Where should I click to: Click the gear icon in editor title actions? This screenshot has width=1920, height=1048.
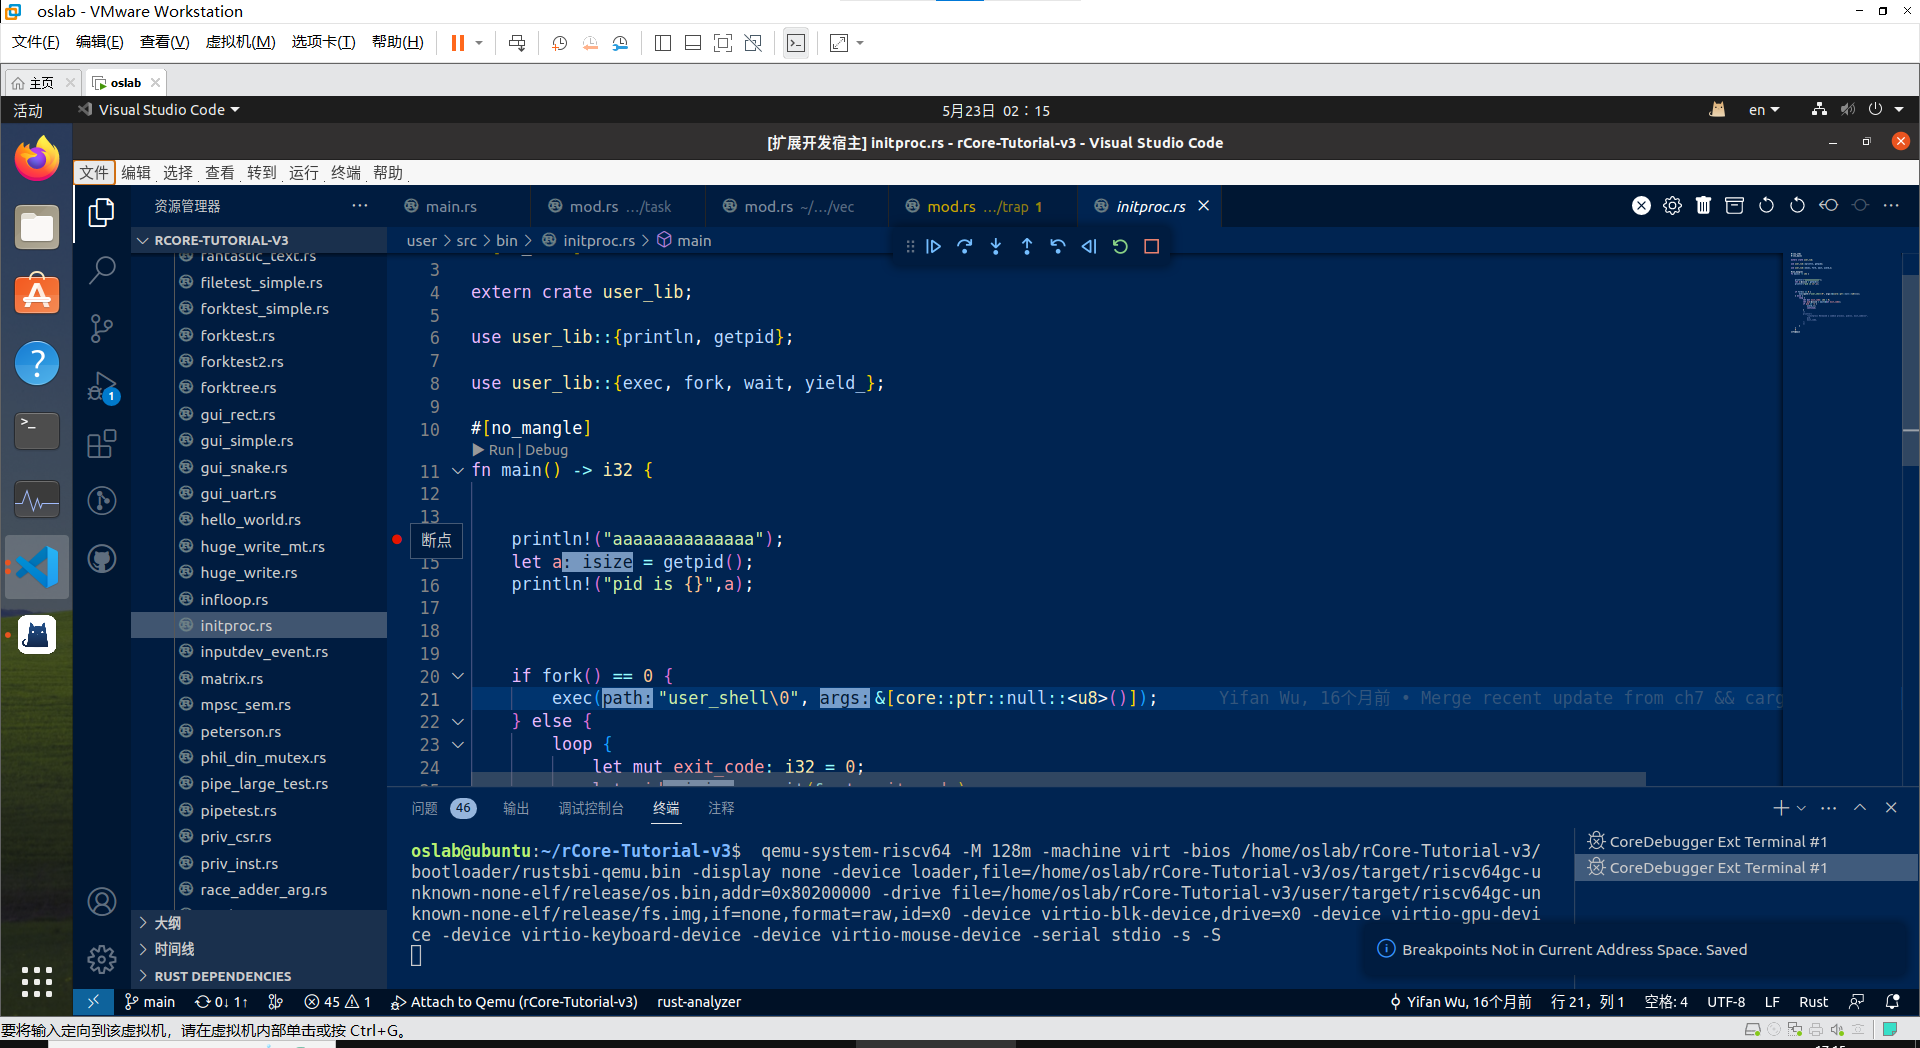pos(1672,205)
